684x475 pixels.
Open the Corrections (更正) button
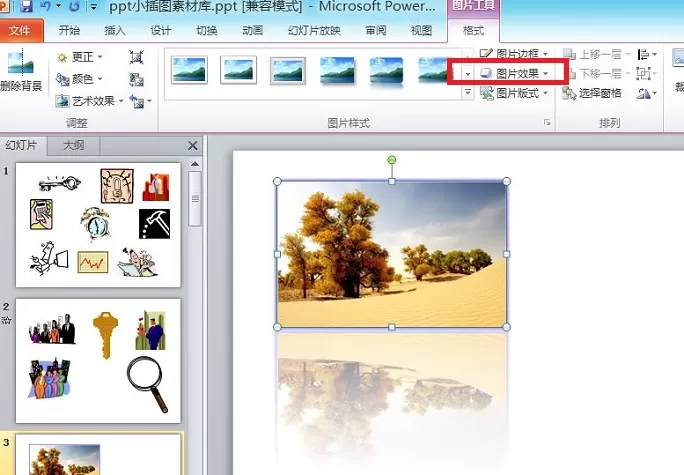(x=80, y=57)
